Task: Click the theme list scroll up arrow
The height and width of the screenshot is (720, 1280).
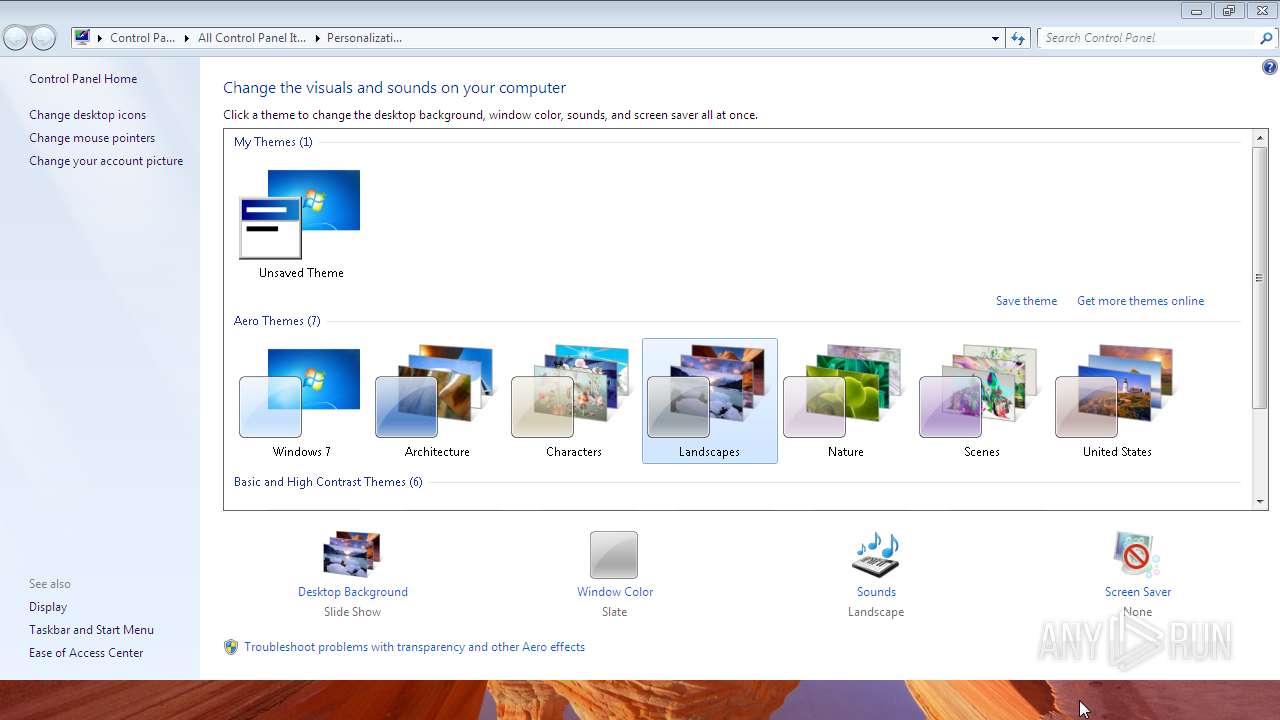Action: pos(1260,137)
